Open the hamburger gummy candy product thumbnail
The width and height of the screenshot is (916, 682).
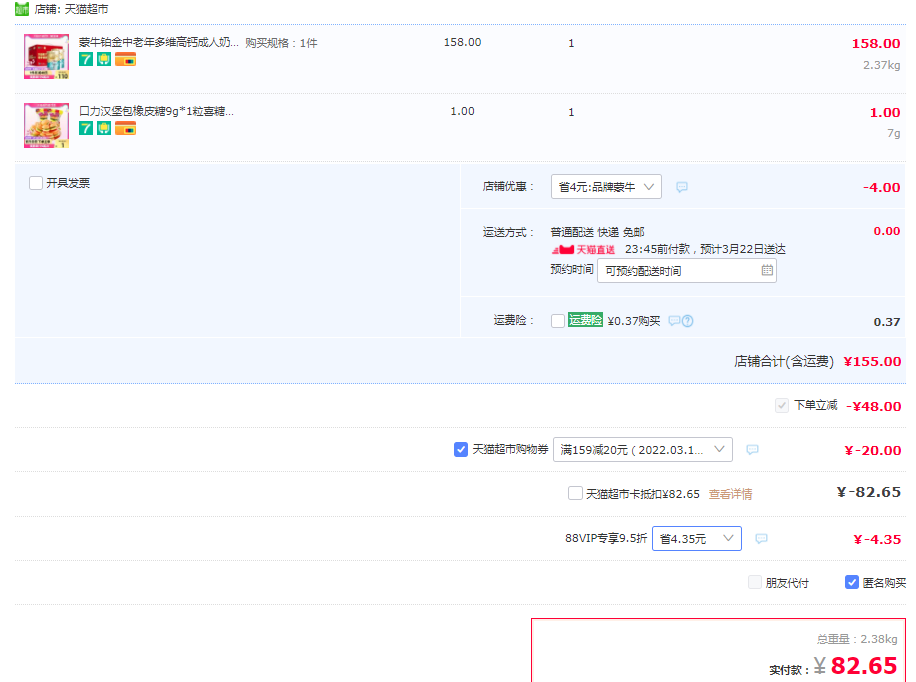(46, 125)
